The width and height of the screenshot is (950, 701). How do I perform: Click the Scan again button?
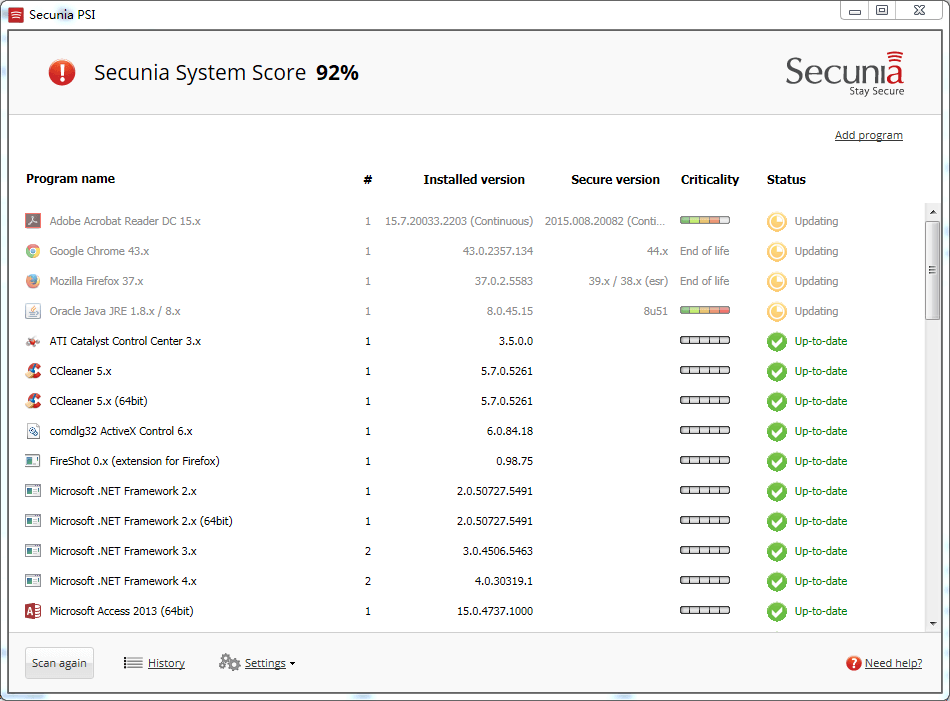point(59,663)
